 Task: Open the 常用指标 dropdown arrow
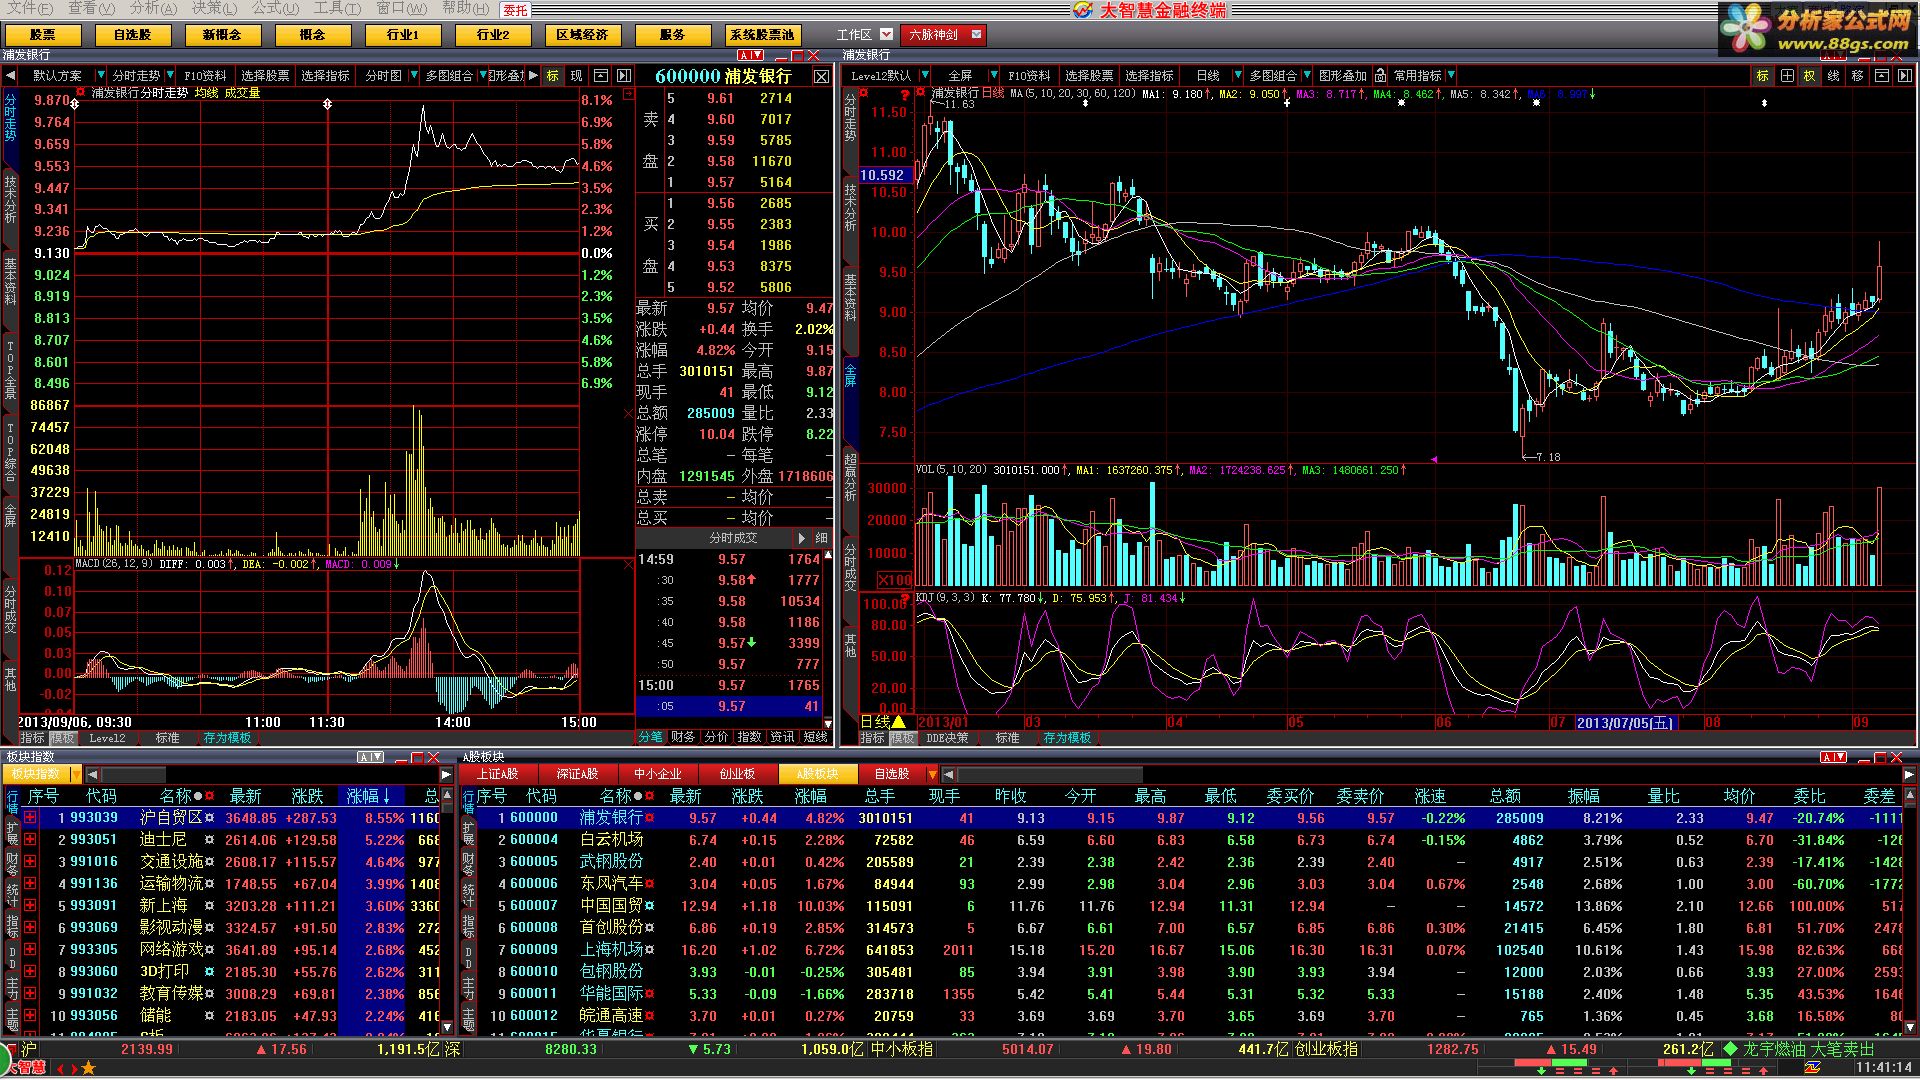pyautogui.click(x=1451, y=76)
